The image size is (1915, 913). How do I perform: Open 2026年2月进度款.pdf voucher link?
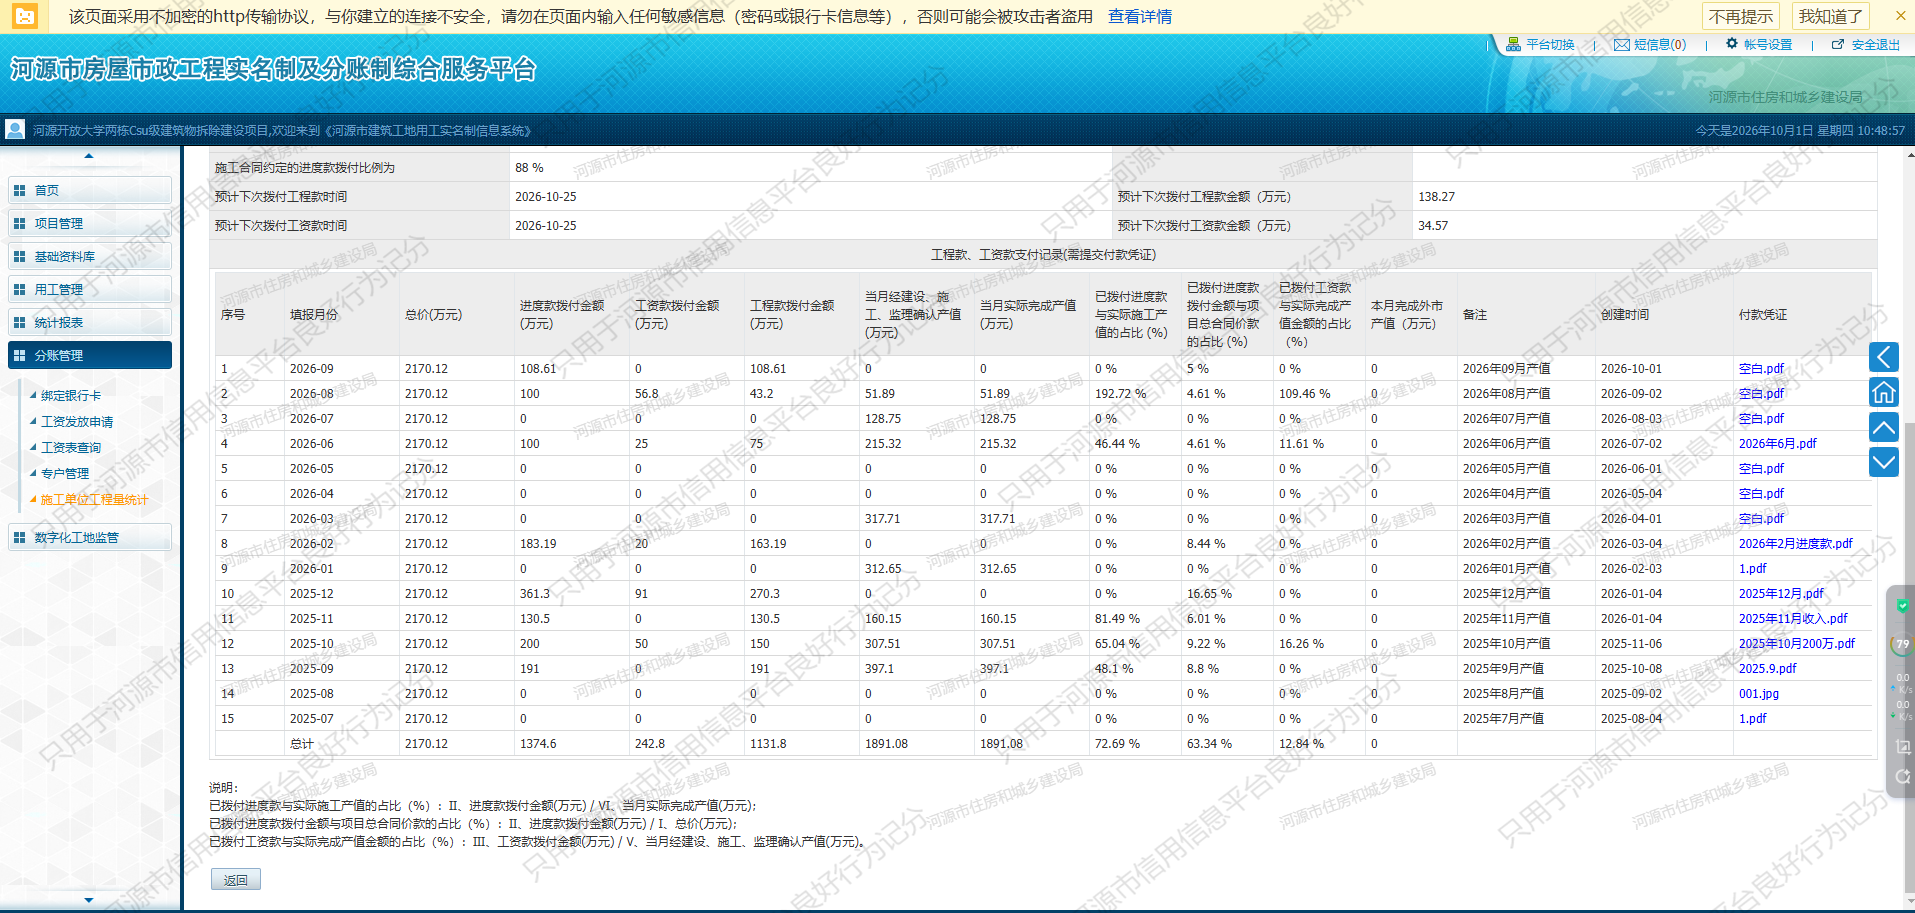pyautogui.click(x=1795, y=544)
